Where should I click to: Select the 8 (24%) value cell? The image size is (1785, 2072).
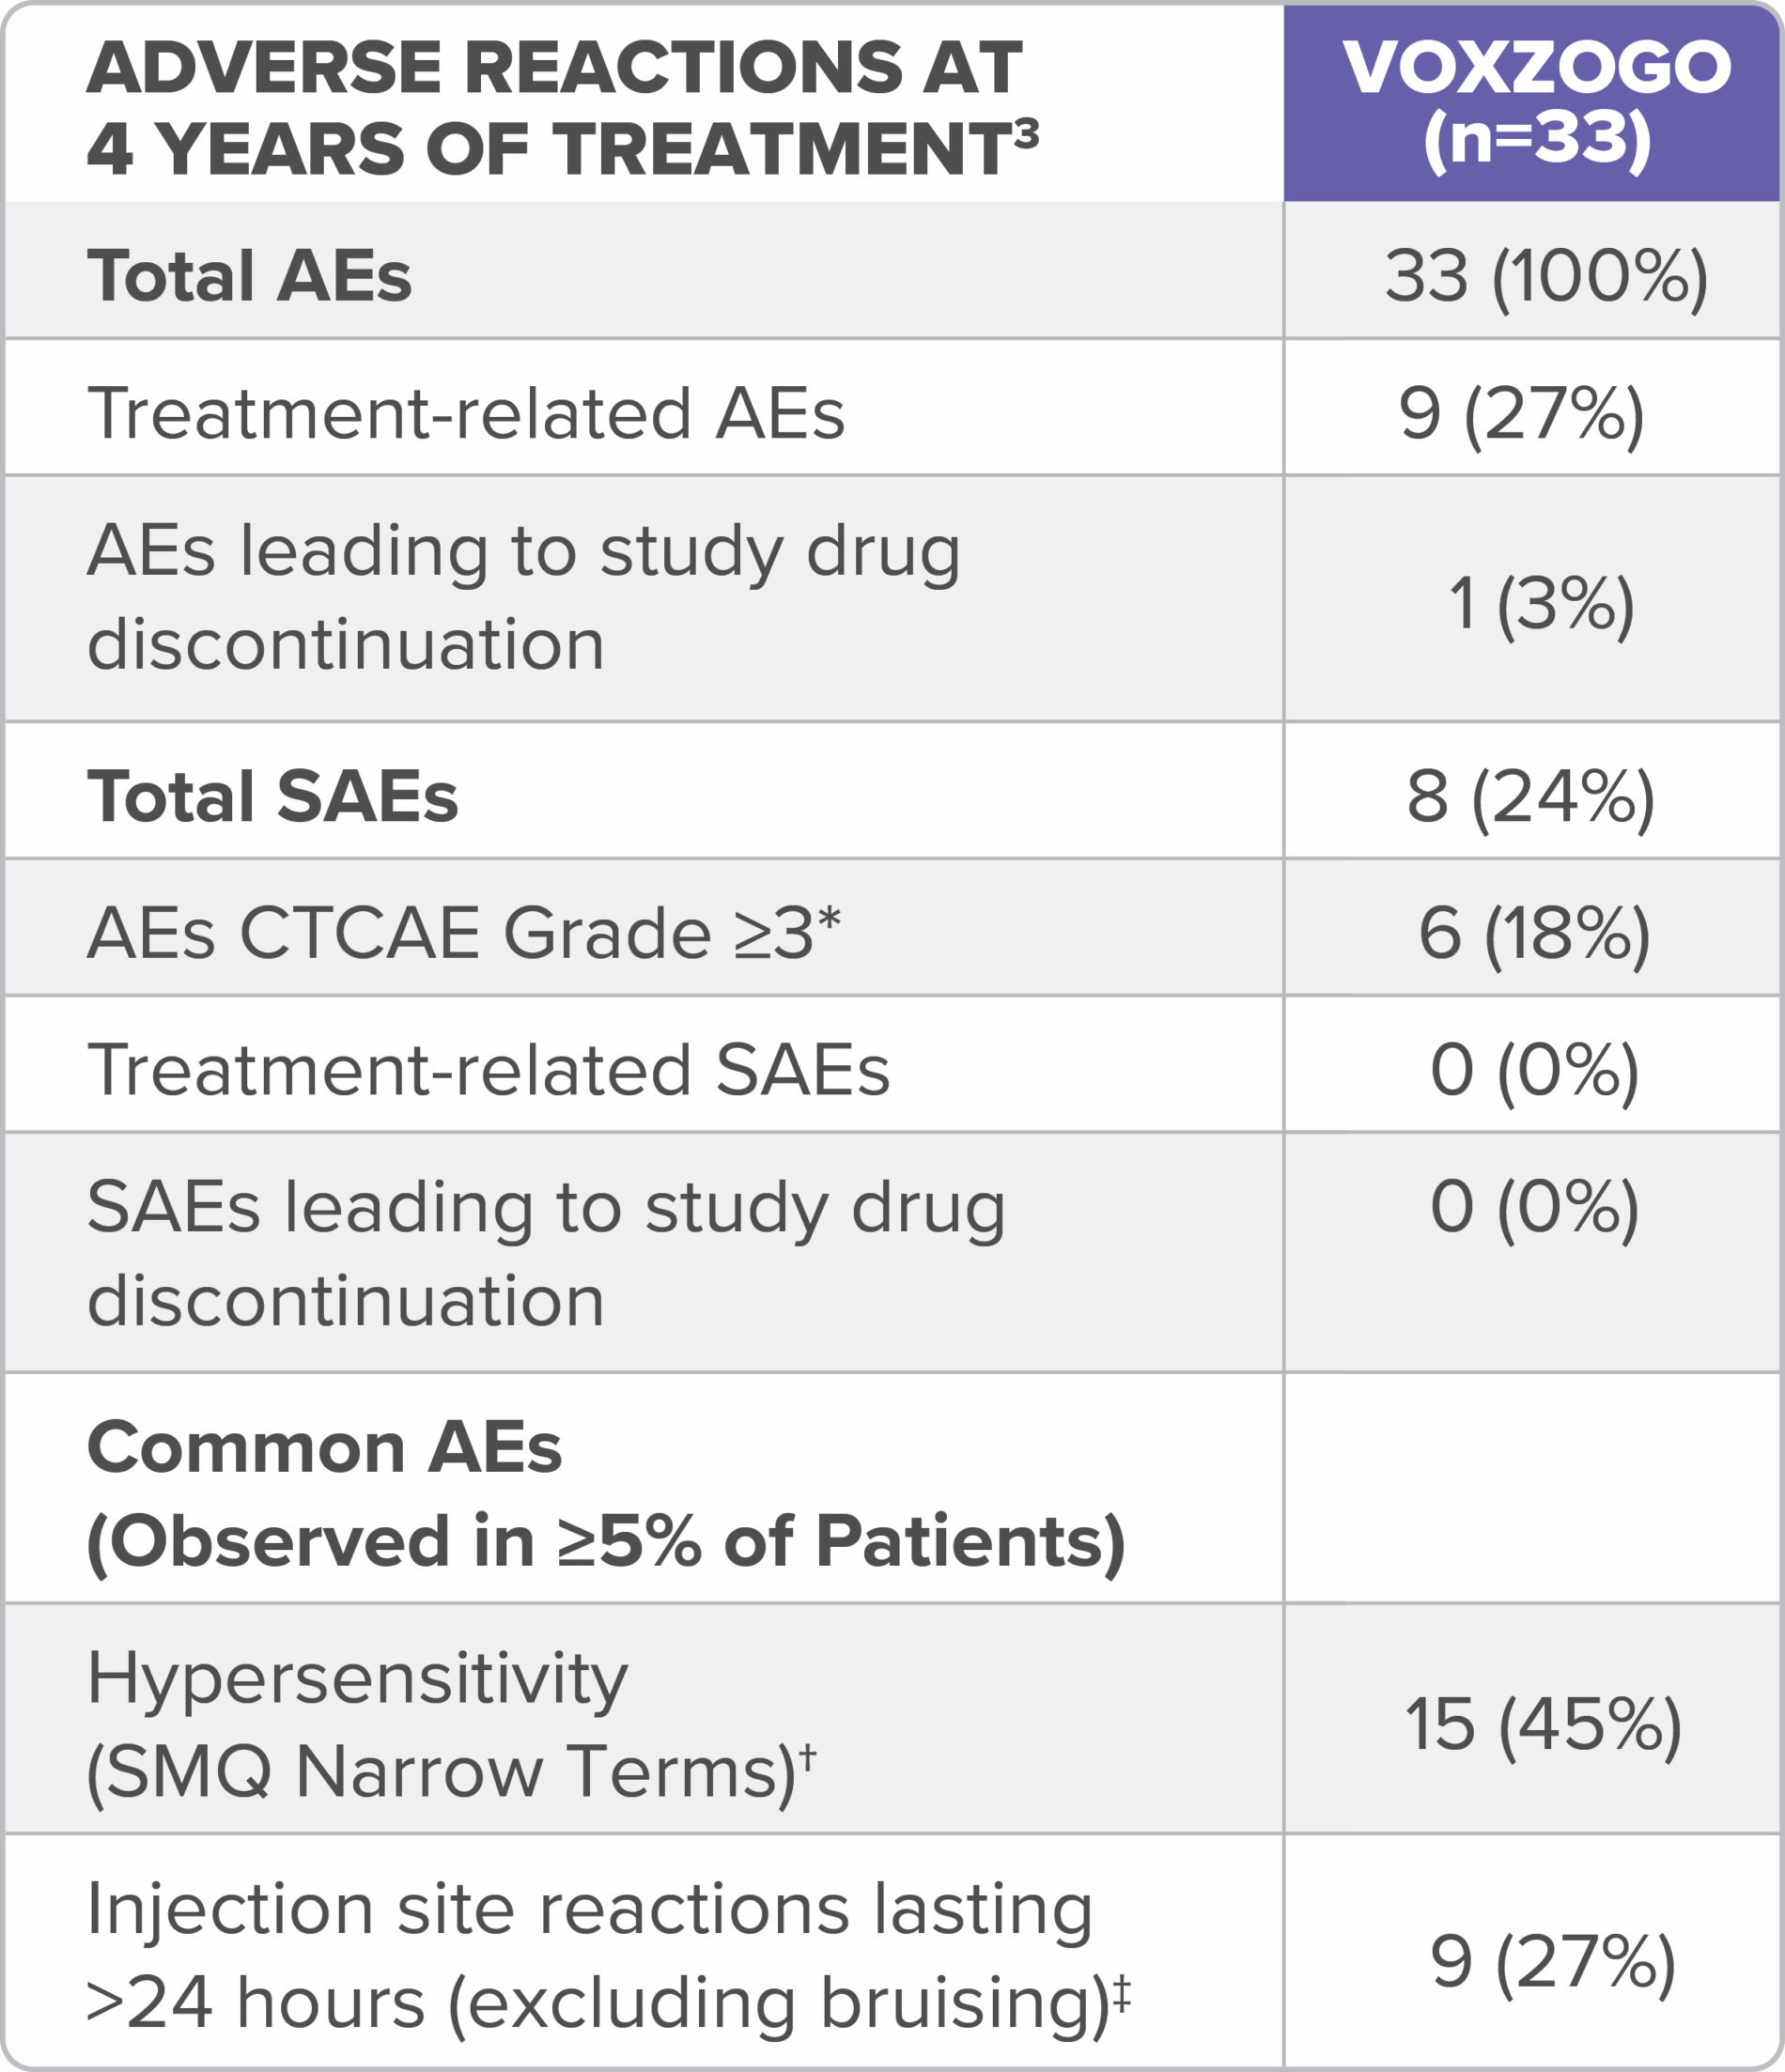(x=1530, y=796)
